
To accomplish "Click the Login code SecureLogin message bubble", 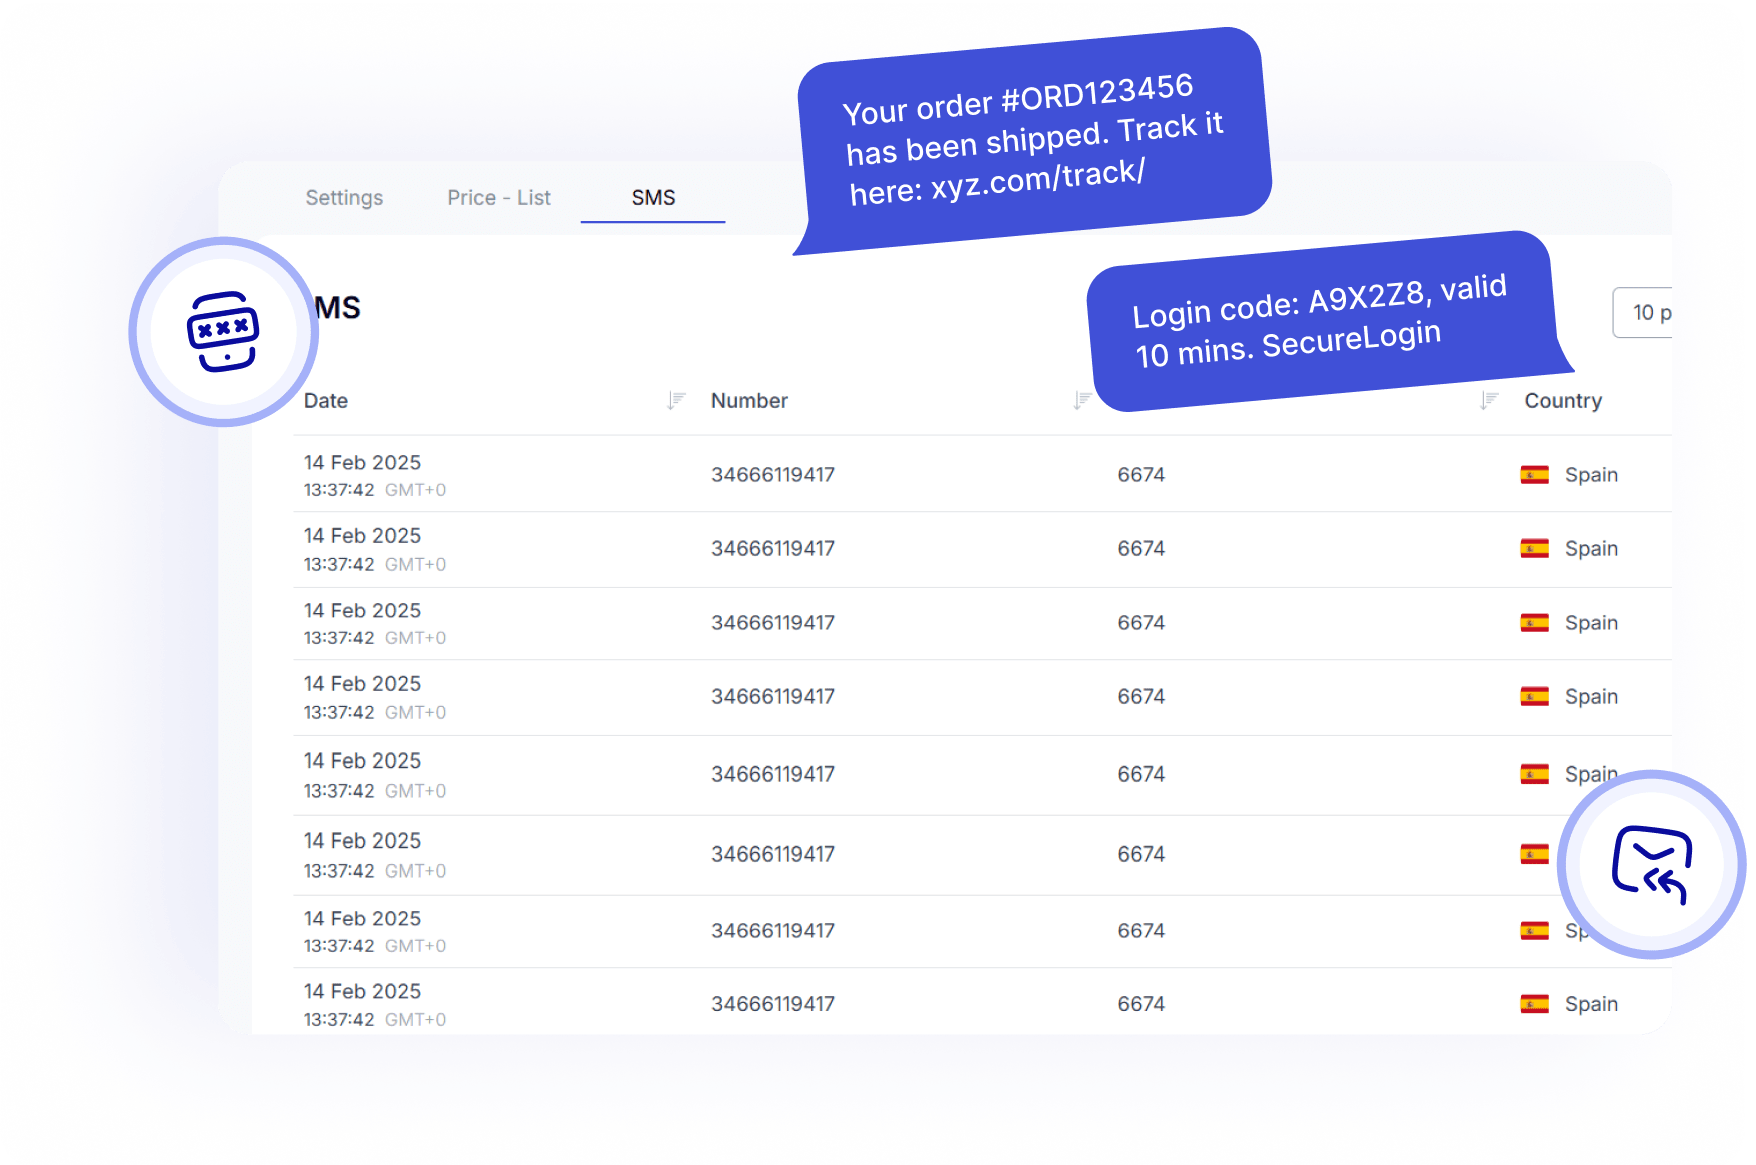I will [x=1319, y=321].
